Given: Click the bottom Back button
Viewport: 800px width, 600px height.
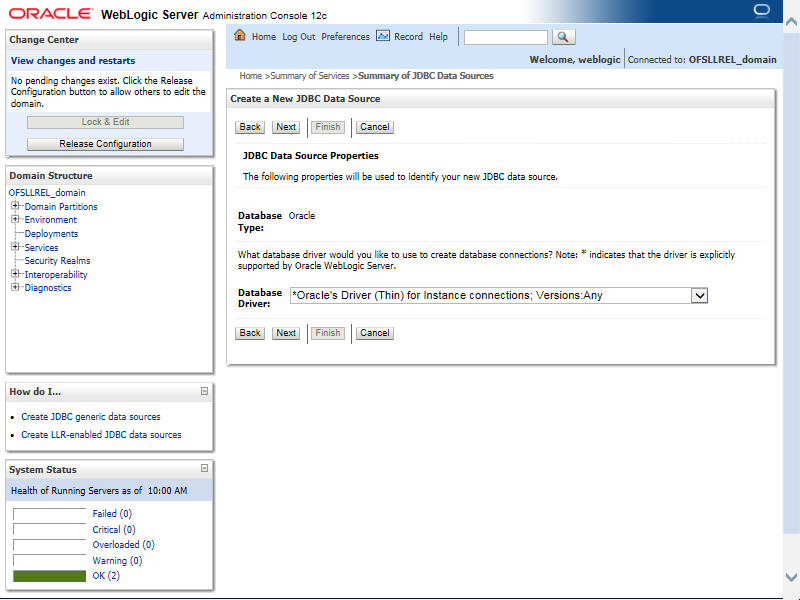Looking at the screenshot, I should click(x=250, y=333).
